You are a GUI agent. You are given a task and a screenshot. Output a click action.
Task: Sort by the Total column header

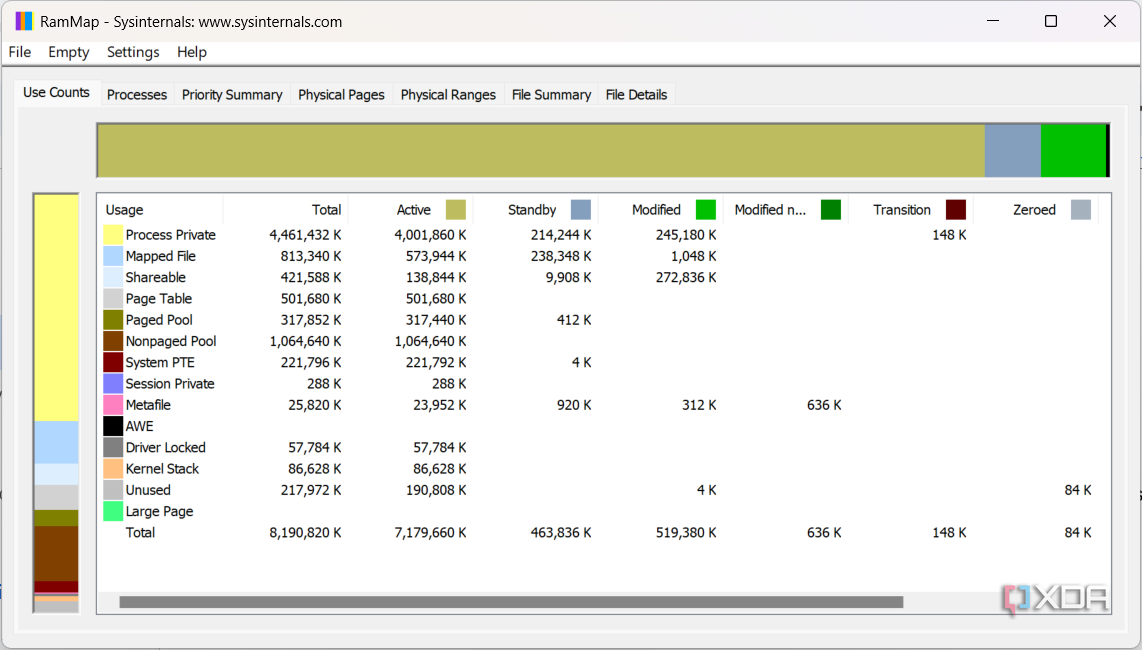pos(286,210)
